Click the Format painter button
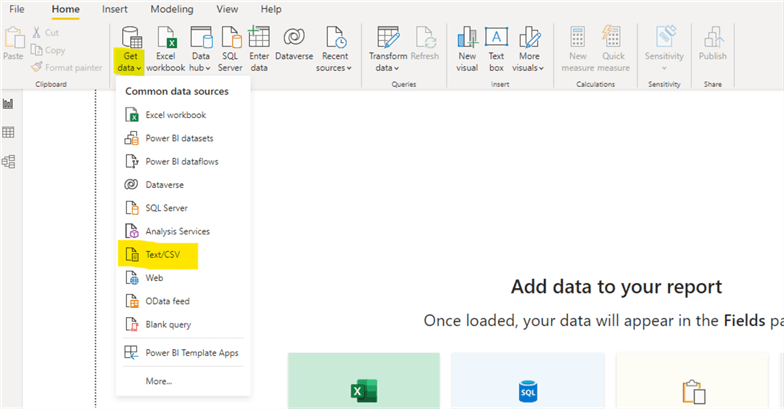784x409 pixels. tap(66, 67)
